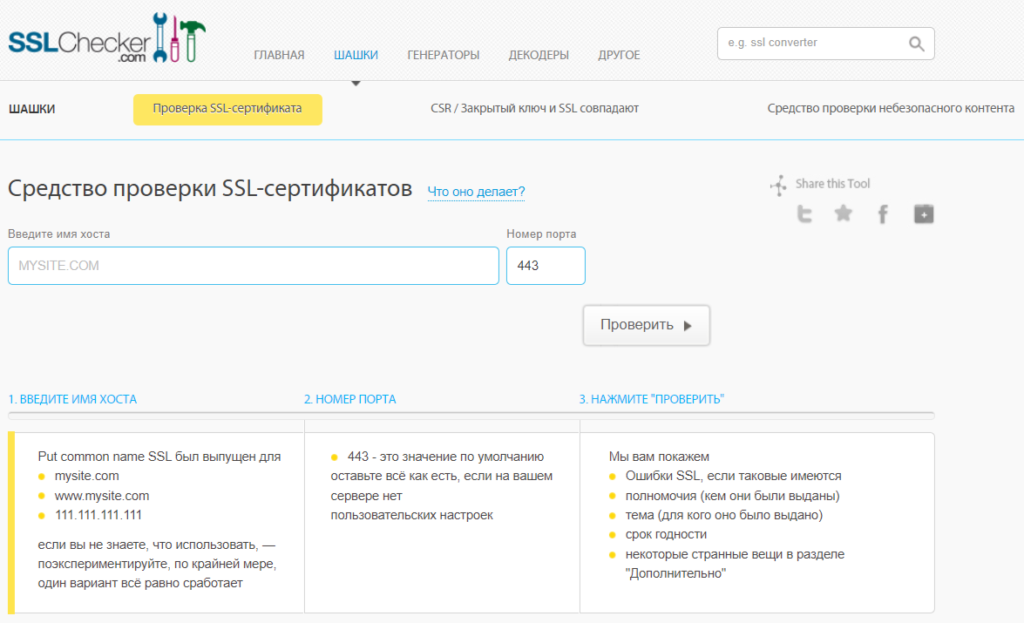Click the port number field with 443
Screen dimensions: 1024x623
pyautogui.click(x=545, y=266)
